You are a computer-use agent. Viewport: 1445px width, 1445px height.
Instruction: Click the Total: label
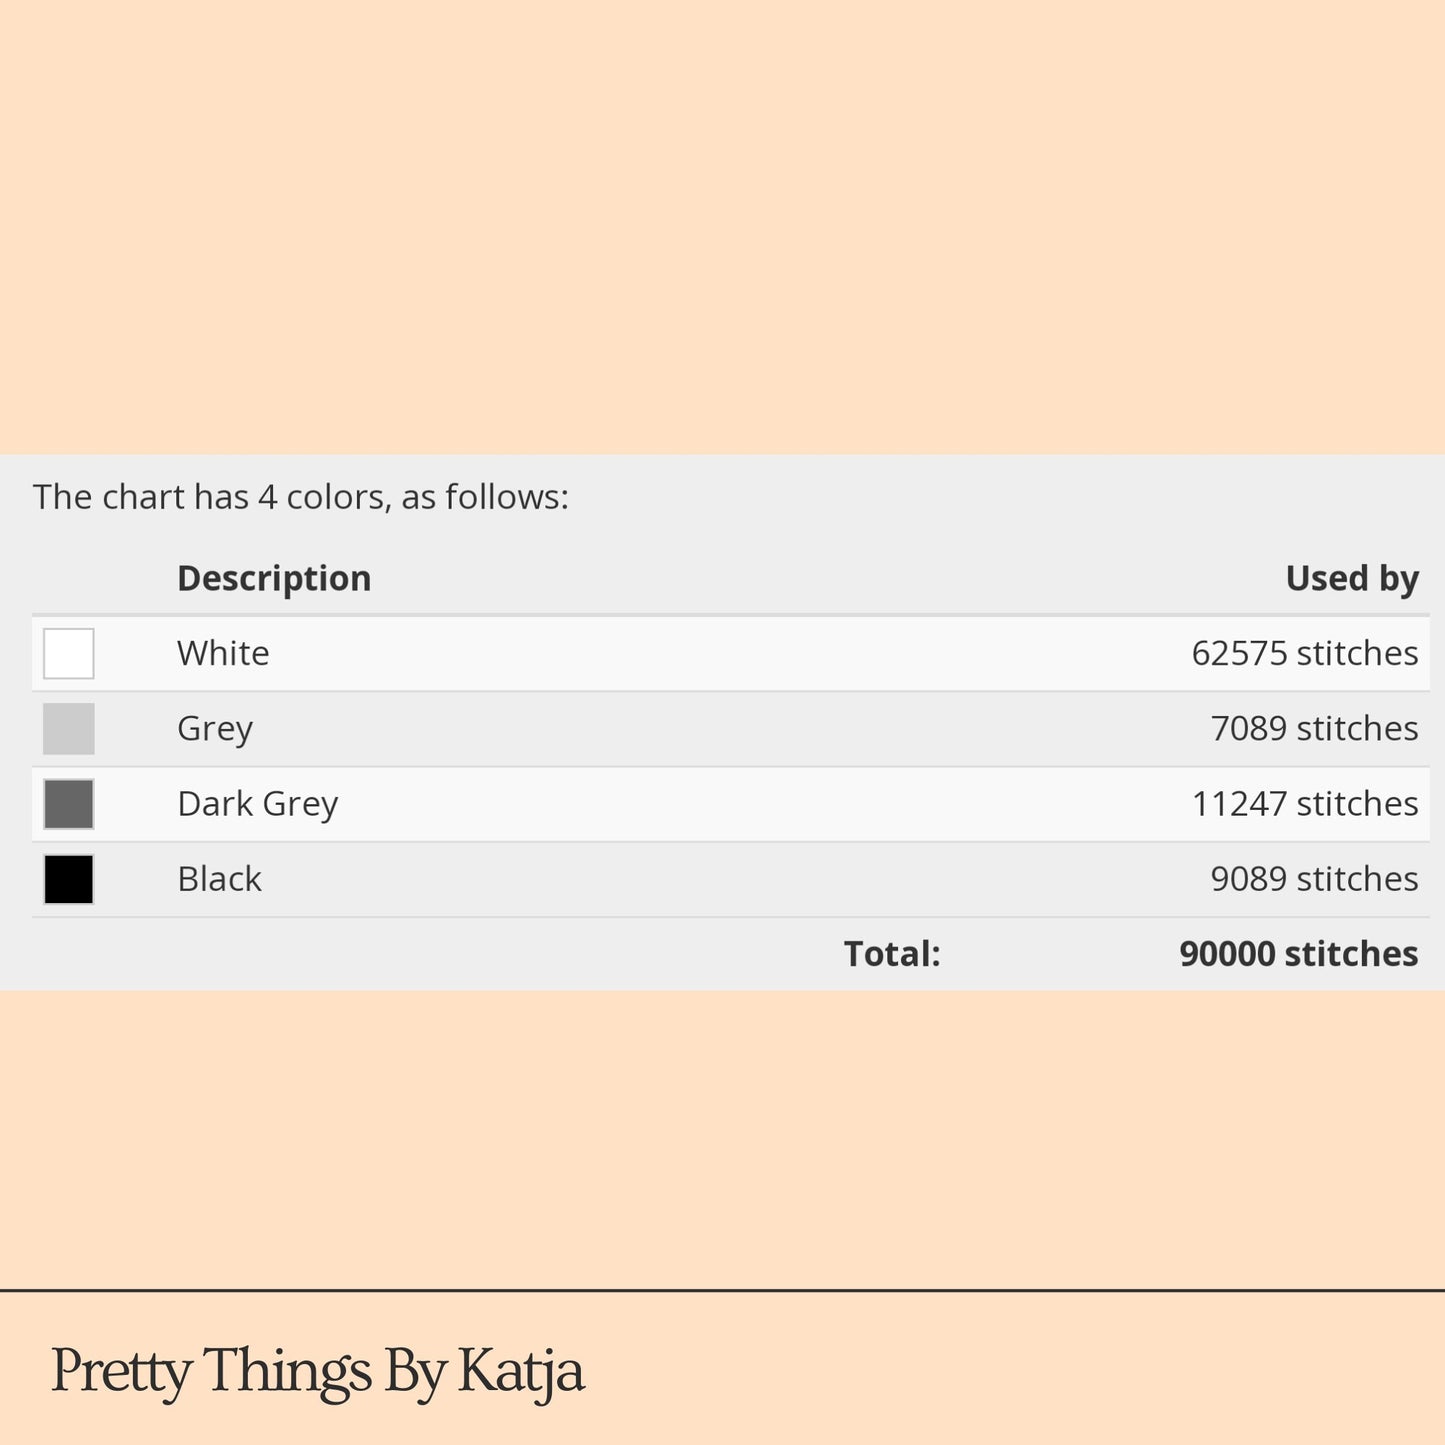pos(892,954)
